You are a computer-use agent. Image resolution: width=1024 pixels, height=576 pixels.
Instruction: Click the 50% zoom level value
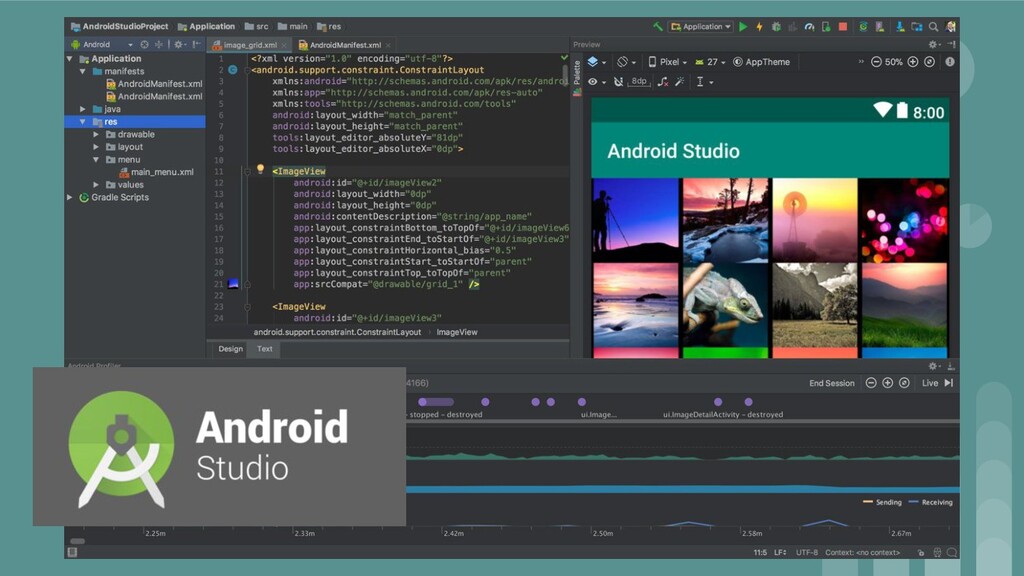pos(894,62)
